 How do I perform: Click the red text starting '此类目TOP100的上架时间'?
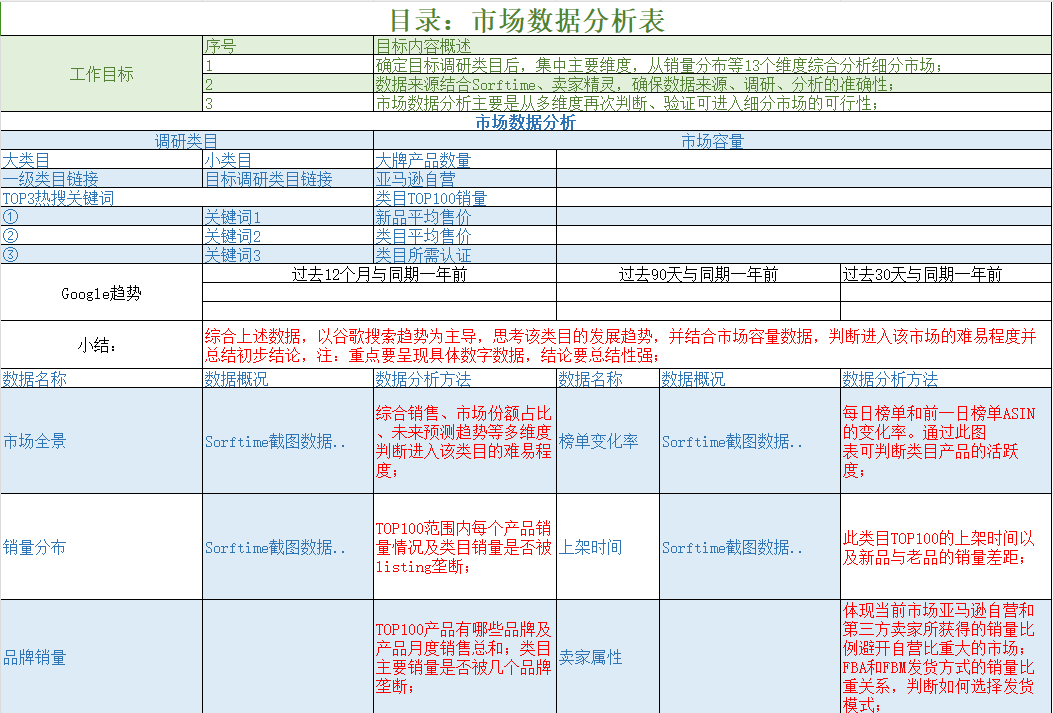(x=946, y=546)
